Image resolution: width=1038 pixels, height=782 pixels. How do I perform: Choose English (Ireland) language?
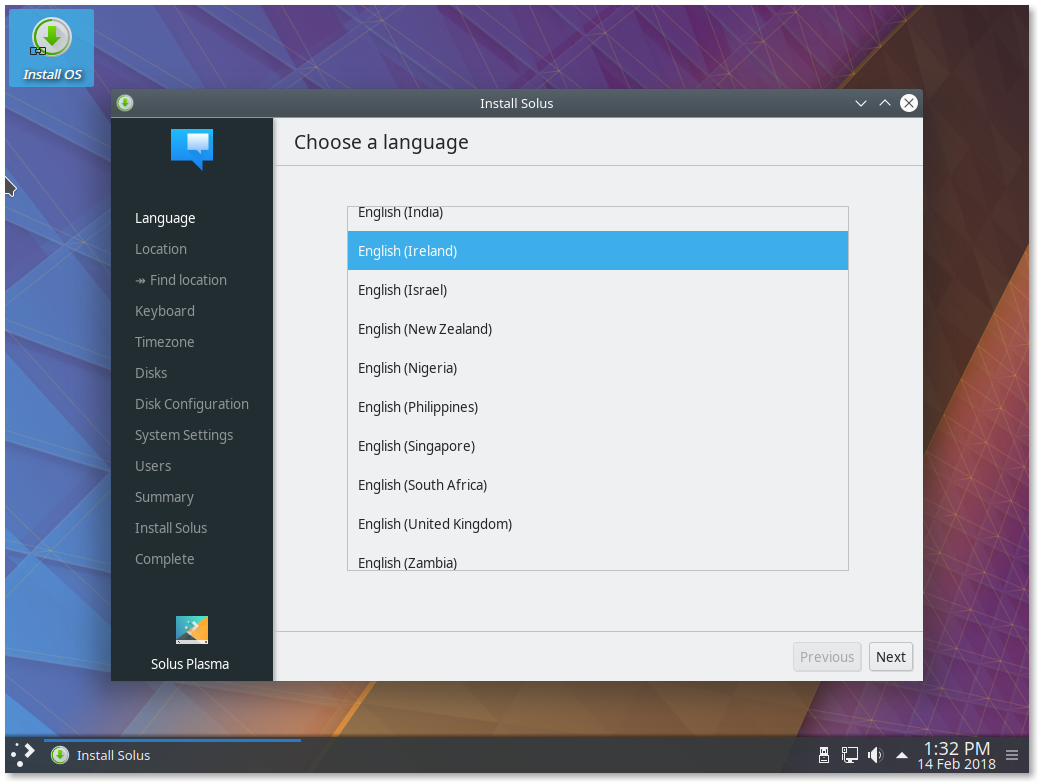(x=597, y=251)
